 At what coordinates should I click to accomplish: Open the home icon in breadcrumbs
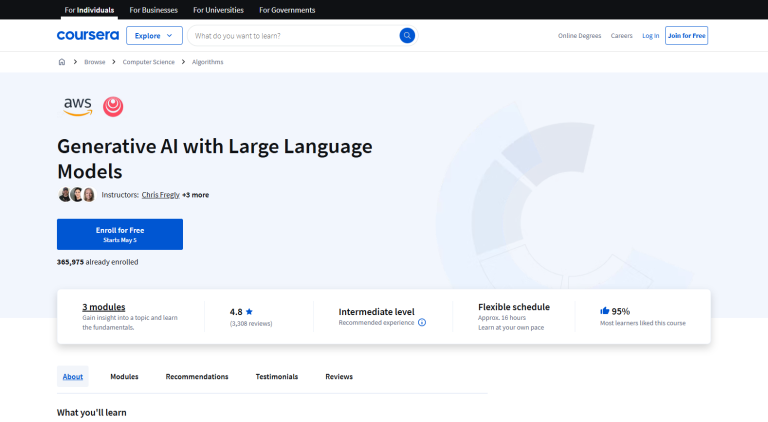pos(62,62)
